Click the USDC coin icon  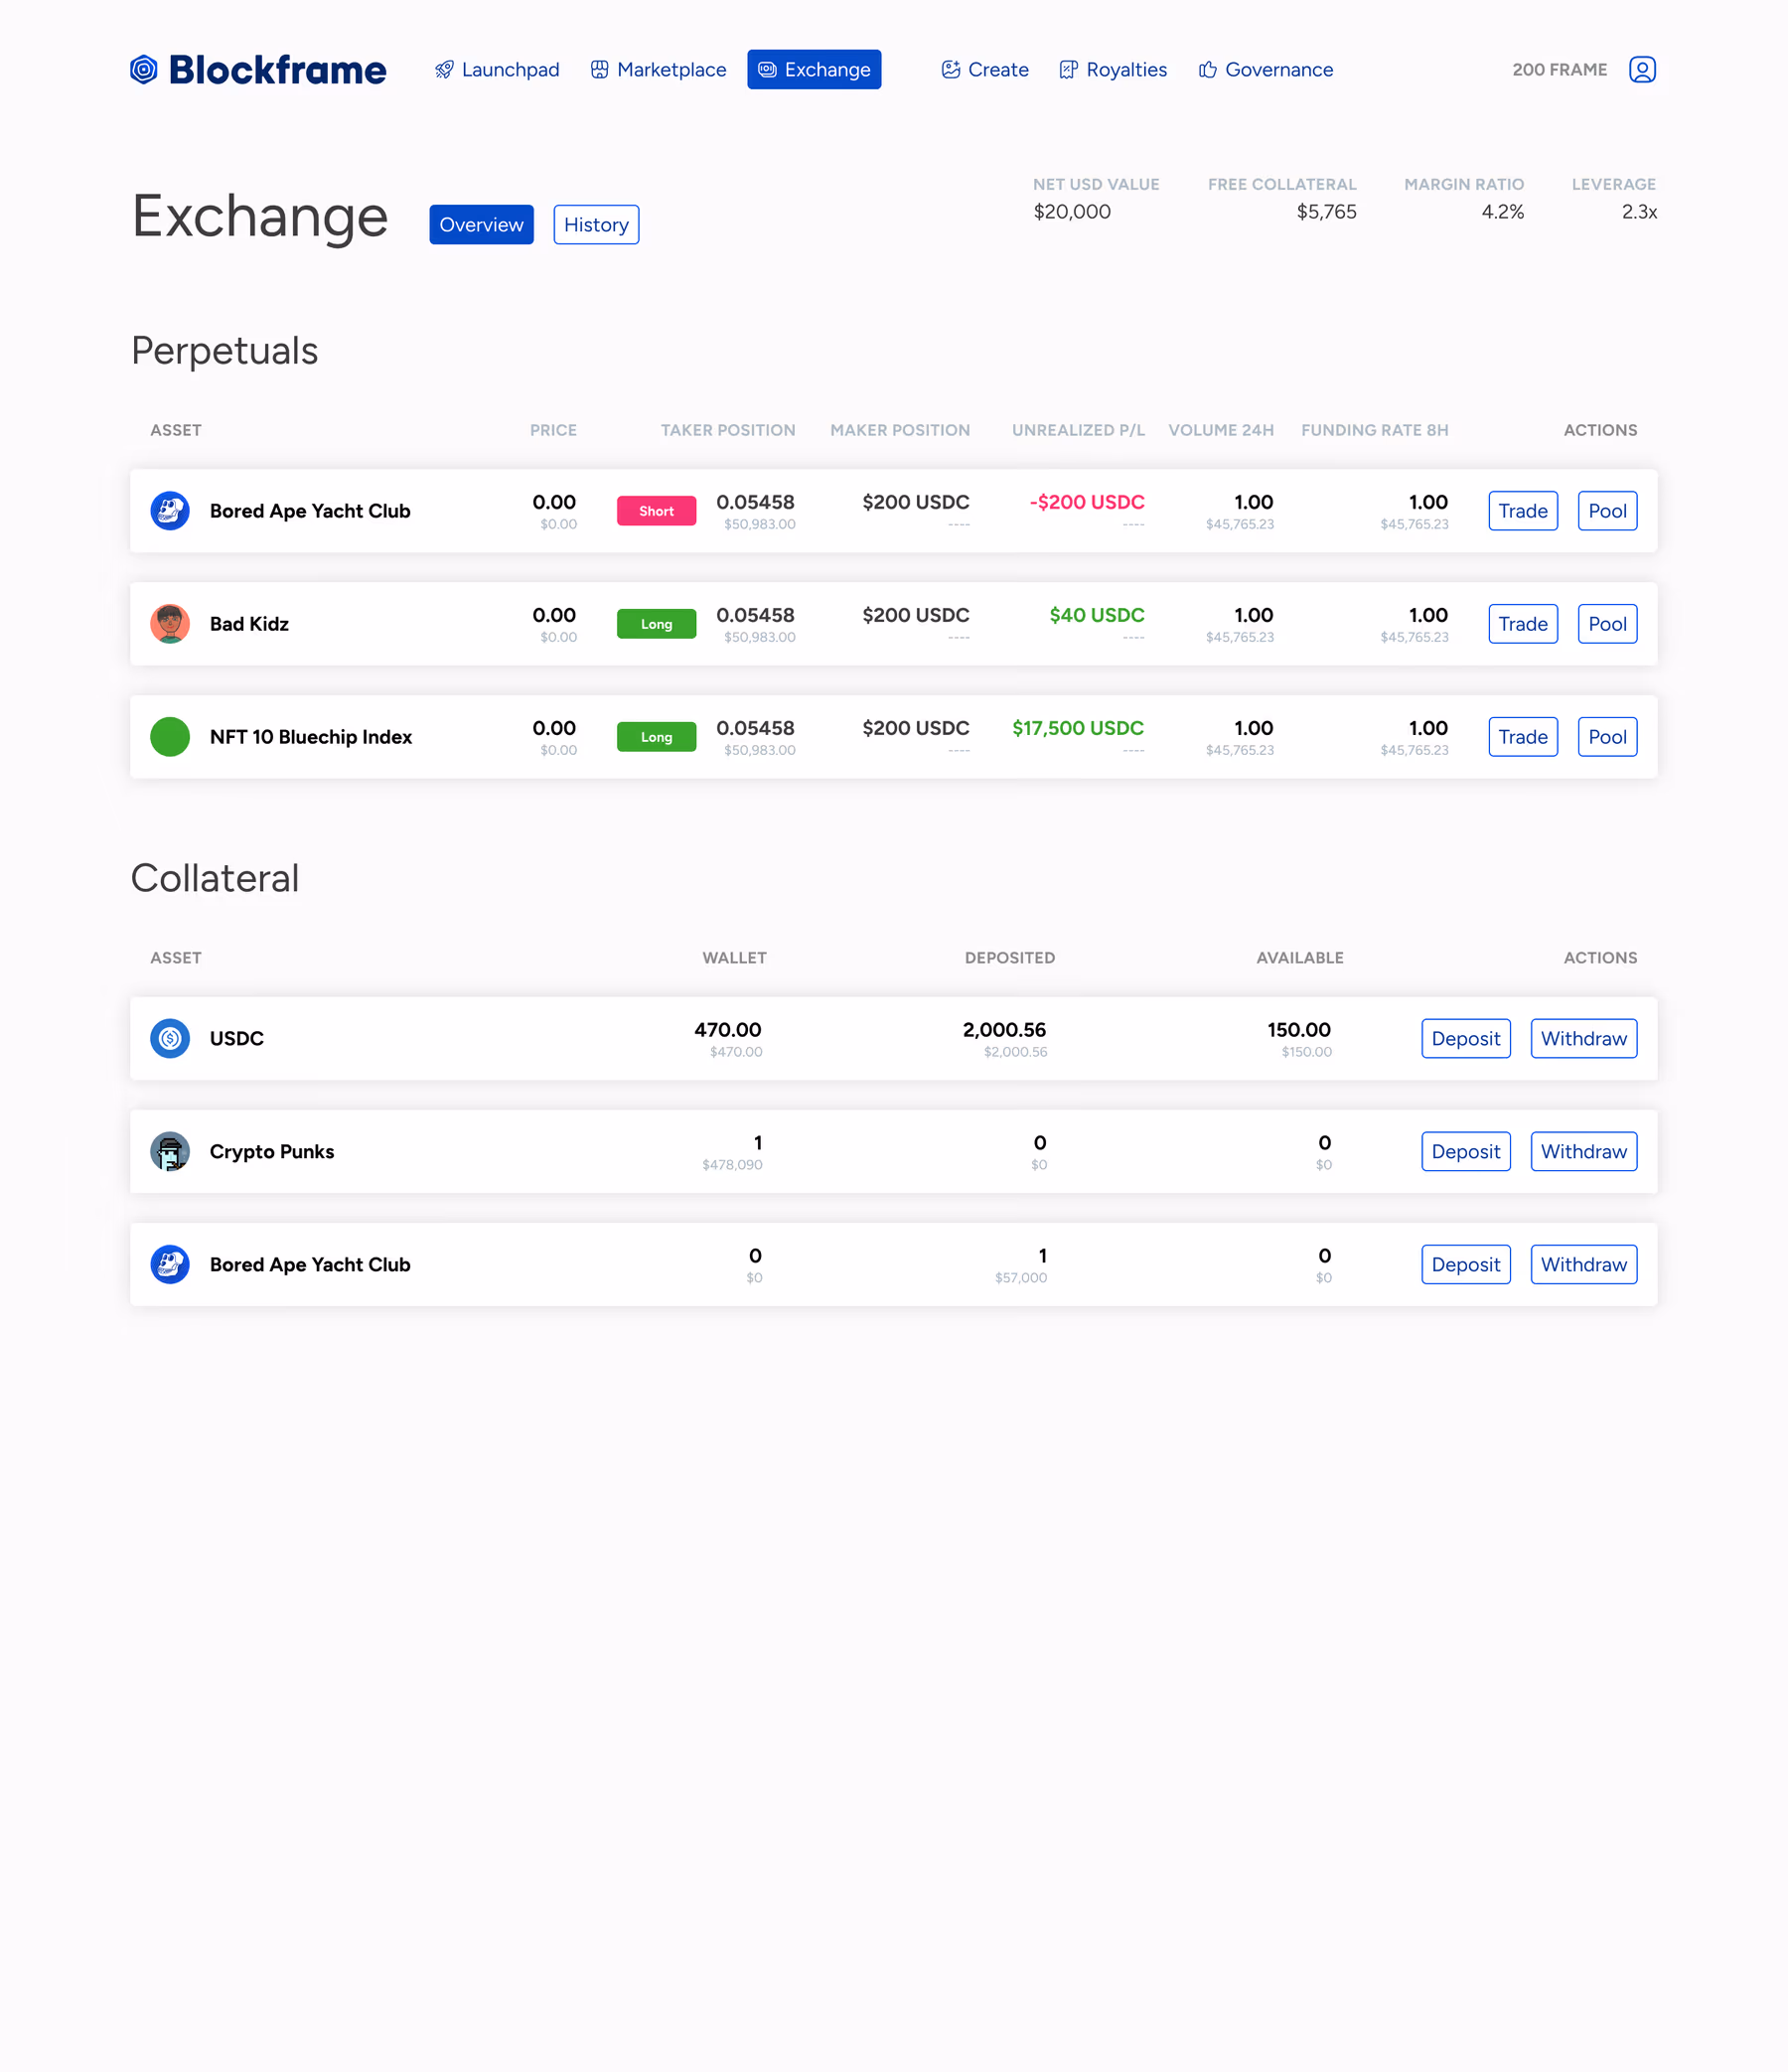tap(170, 1038)
